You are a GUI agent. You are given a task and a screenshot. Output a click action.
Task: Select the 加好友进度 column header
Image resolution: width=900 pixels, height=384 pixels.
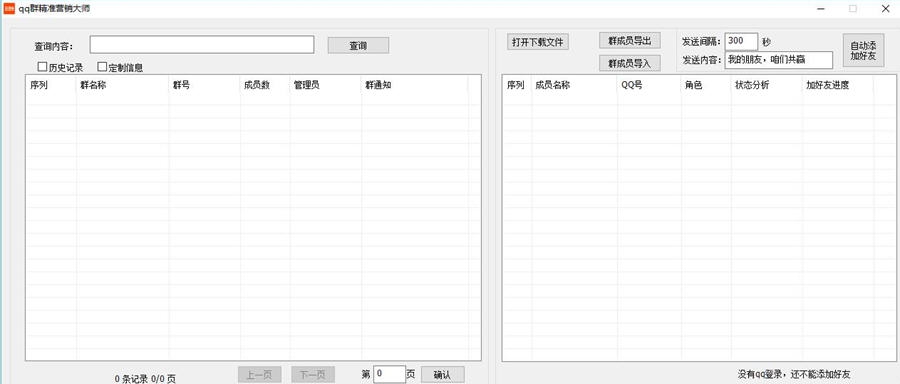pyautogui.click(x=837, y=86)
